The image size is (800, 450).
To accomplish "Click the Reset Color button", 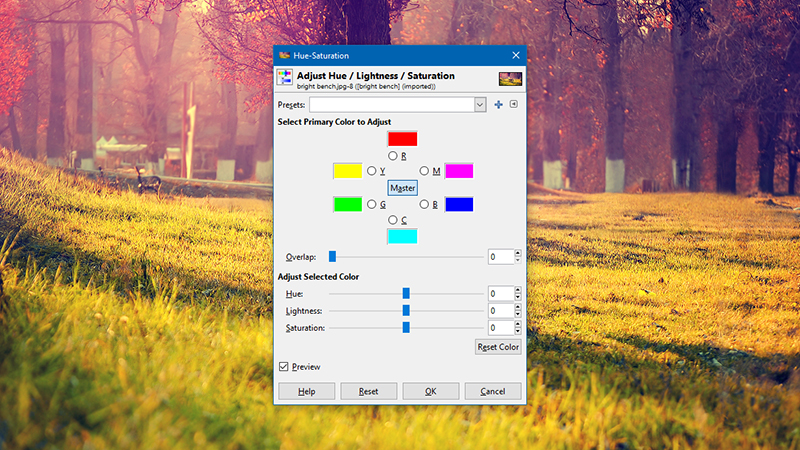I will [498, 347].
